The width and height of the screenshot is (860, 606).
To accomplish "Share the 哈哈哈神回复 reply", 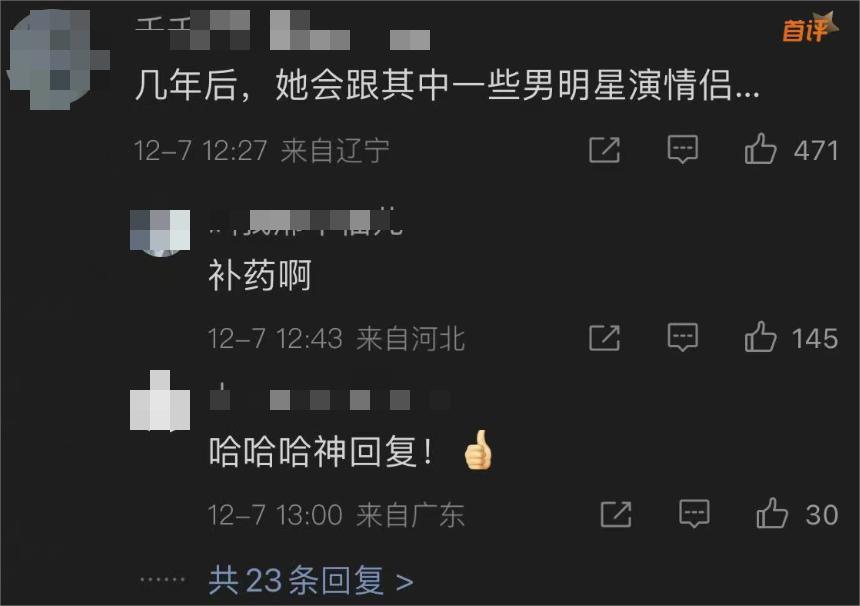I will click(616, 514).
